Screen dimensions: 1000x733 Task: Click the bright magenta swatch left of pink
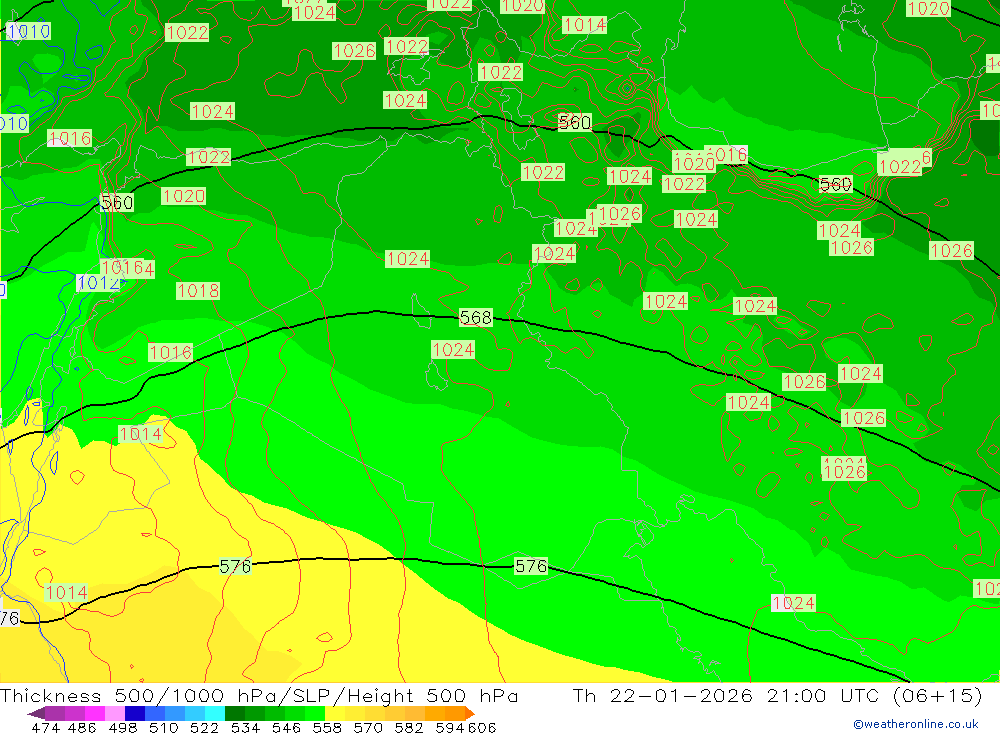pos(94,713)
